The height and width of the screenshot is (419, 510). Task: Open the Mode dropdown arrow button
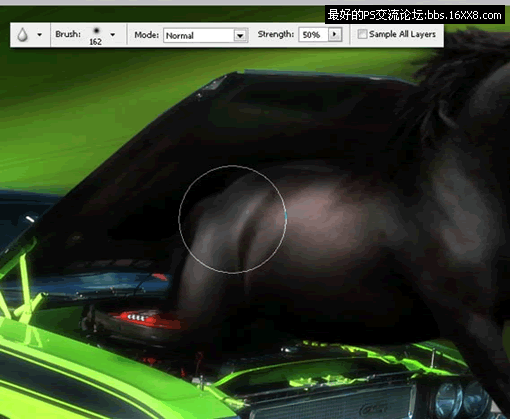240,35
